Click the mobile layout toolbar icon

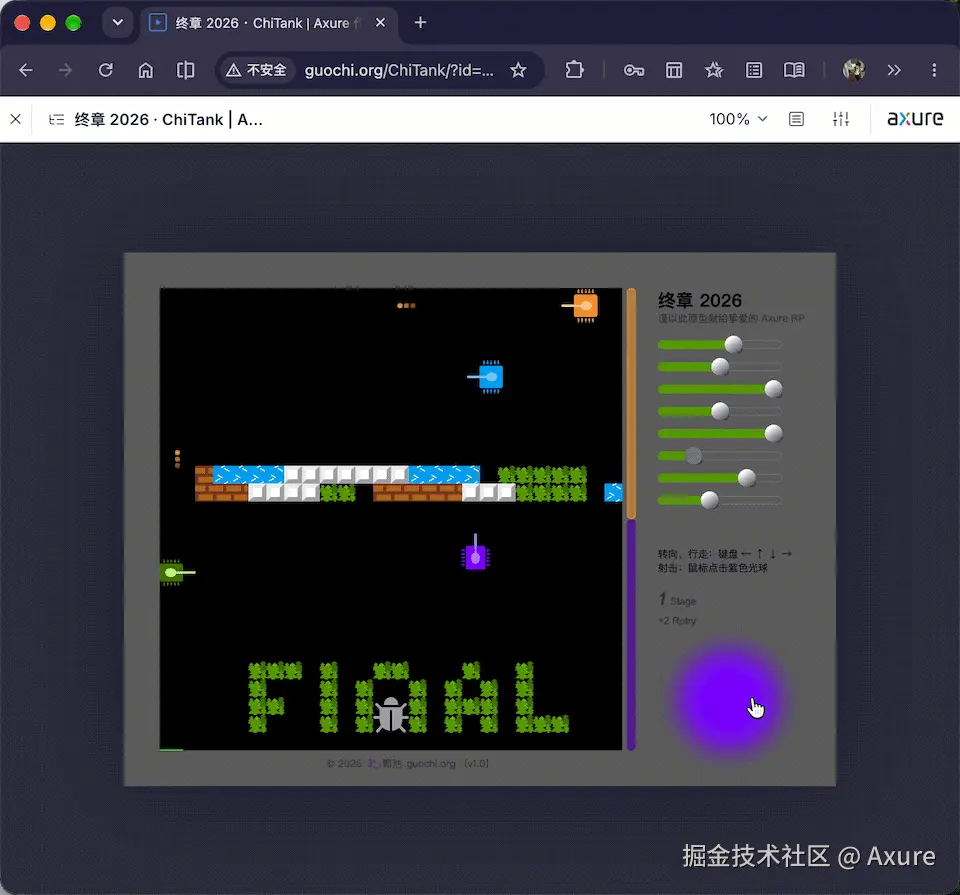point(674,70)
